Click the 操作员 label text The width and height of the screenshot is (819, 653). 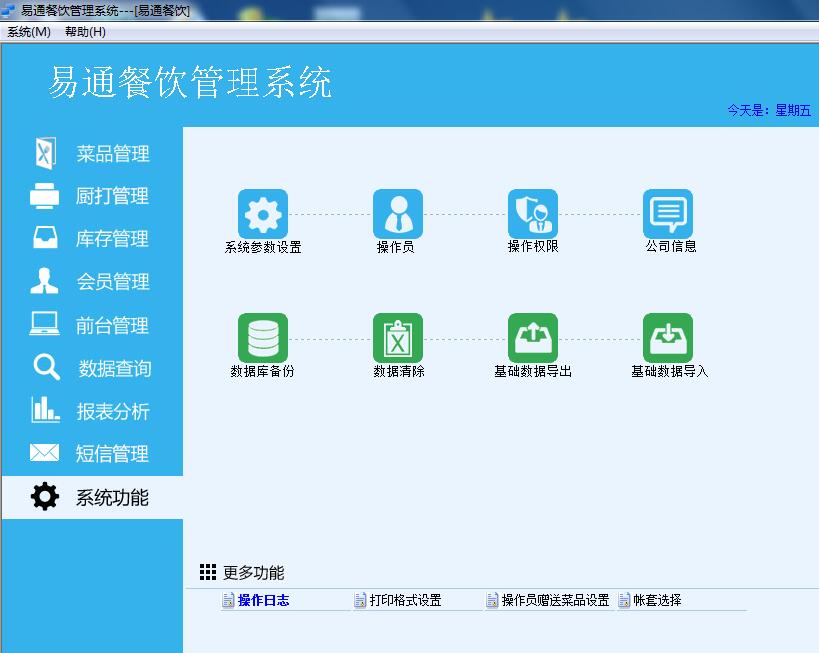(x=395, y=247)
